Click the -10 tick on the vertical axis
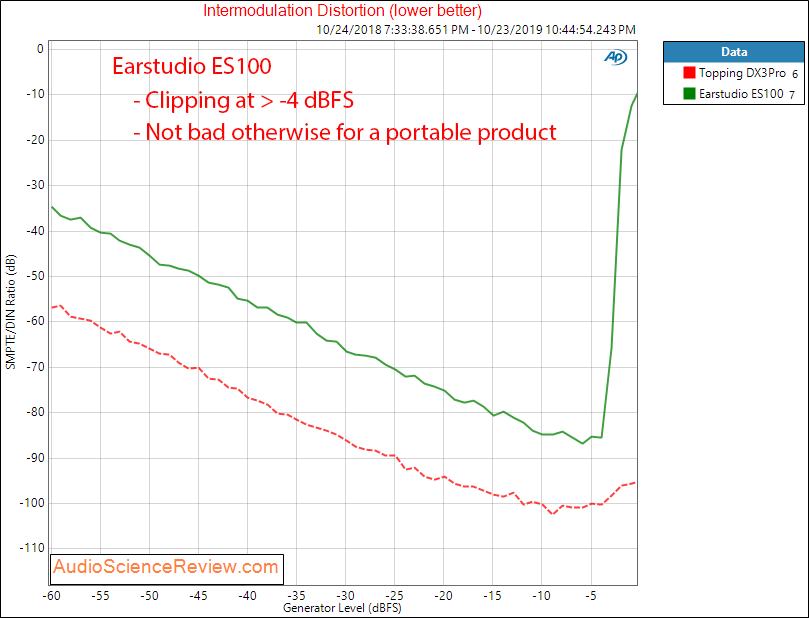 pyautogui.click(x=36, y=94)
